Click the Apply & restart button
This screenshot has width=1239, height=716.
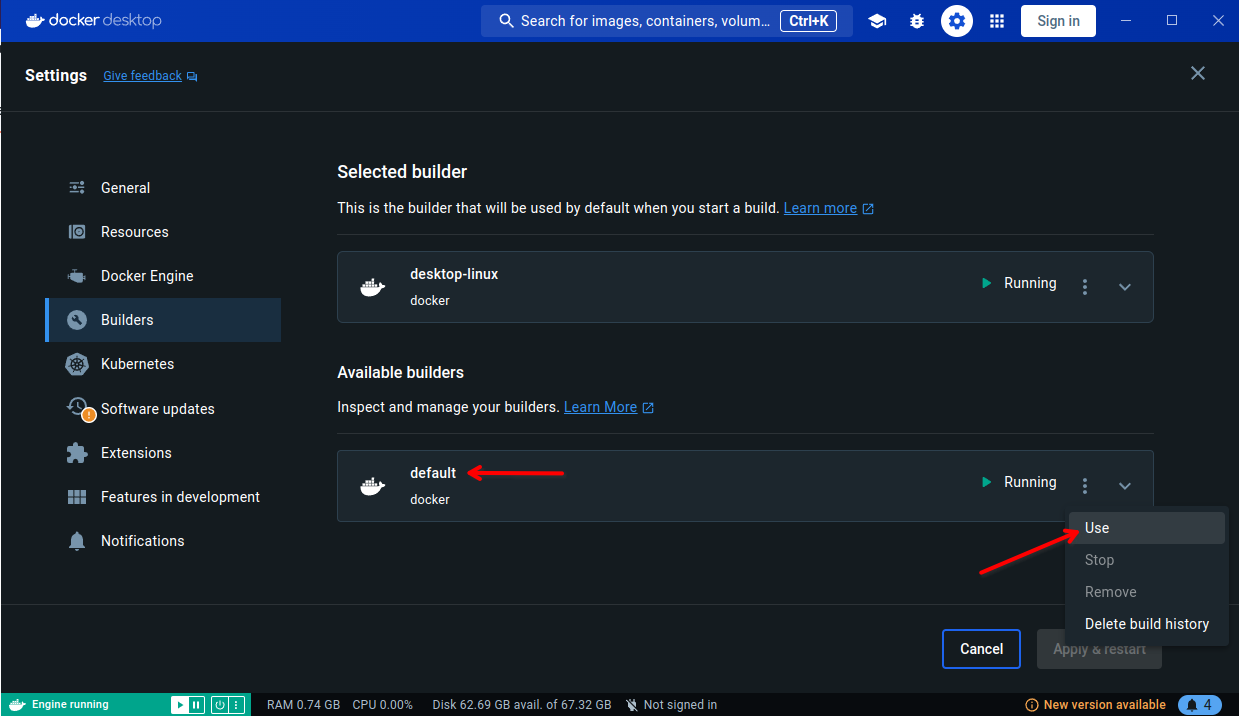click(x=1099, y=649)
